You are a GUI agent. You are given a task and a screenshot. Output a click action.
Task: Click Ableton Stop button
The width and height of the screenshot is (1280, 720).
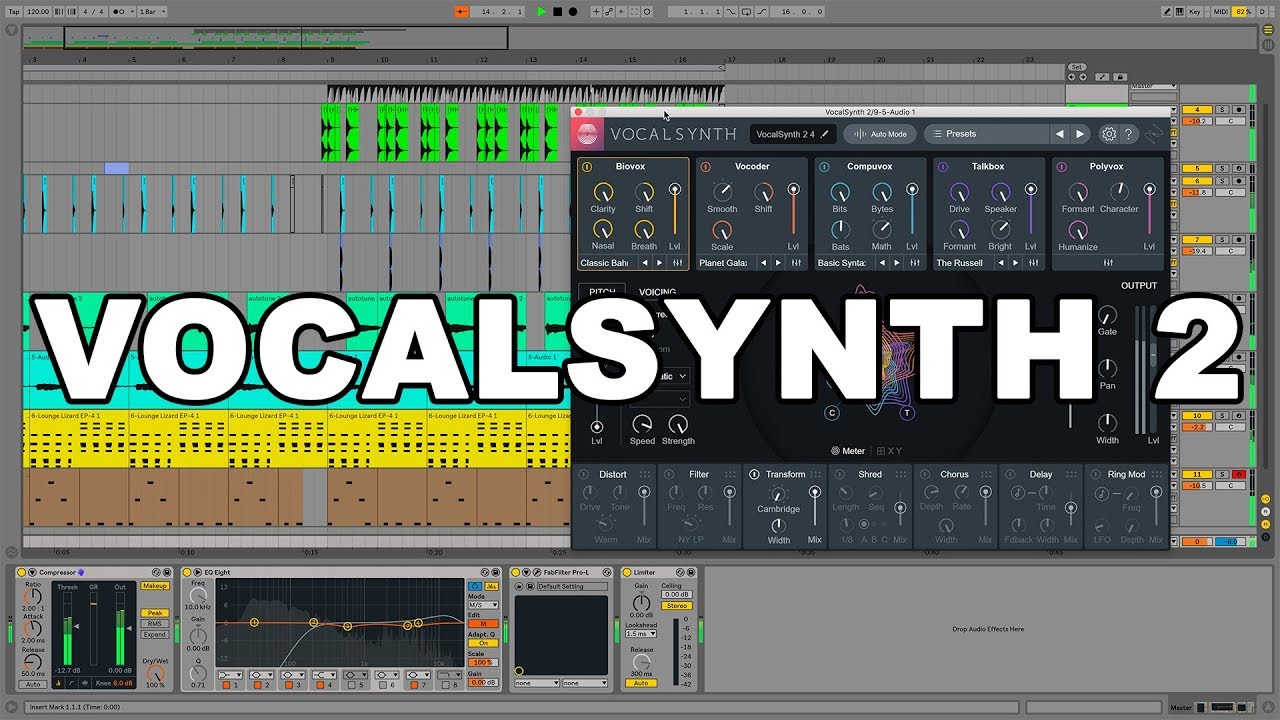pos(557,11)
